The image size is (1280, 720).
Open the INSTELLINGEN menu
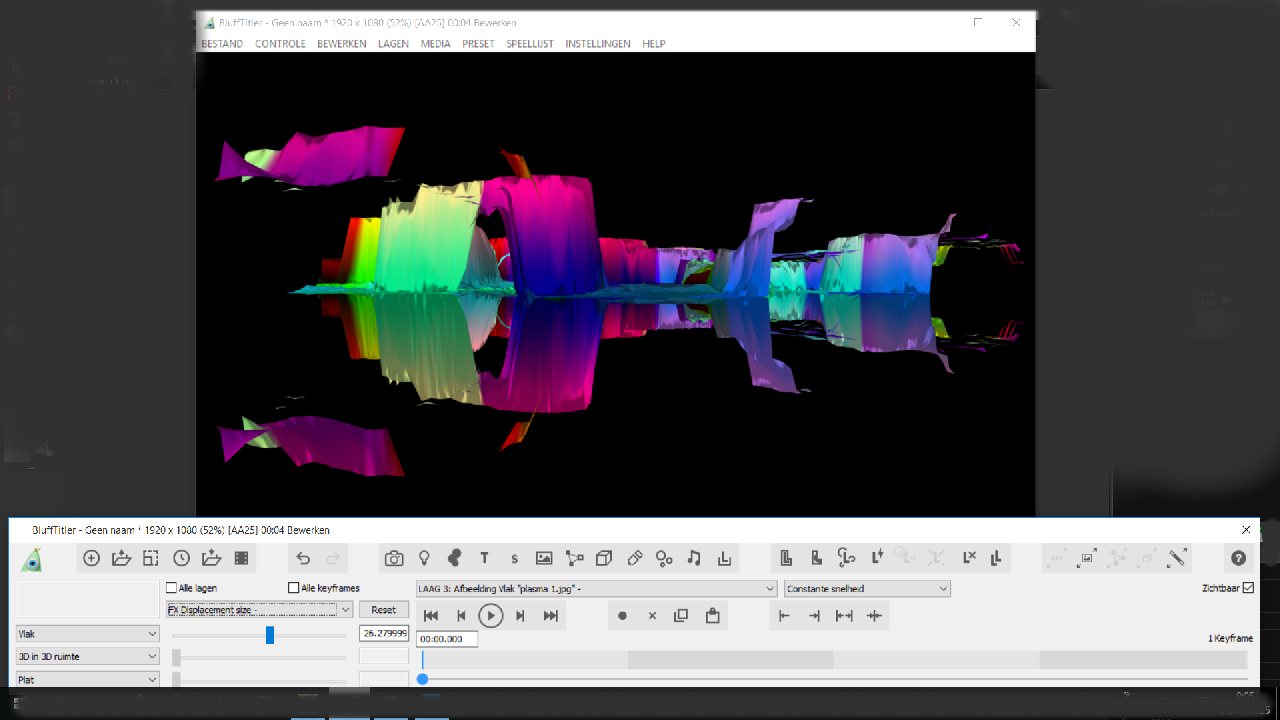point(597,44)
